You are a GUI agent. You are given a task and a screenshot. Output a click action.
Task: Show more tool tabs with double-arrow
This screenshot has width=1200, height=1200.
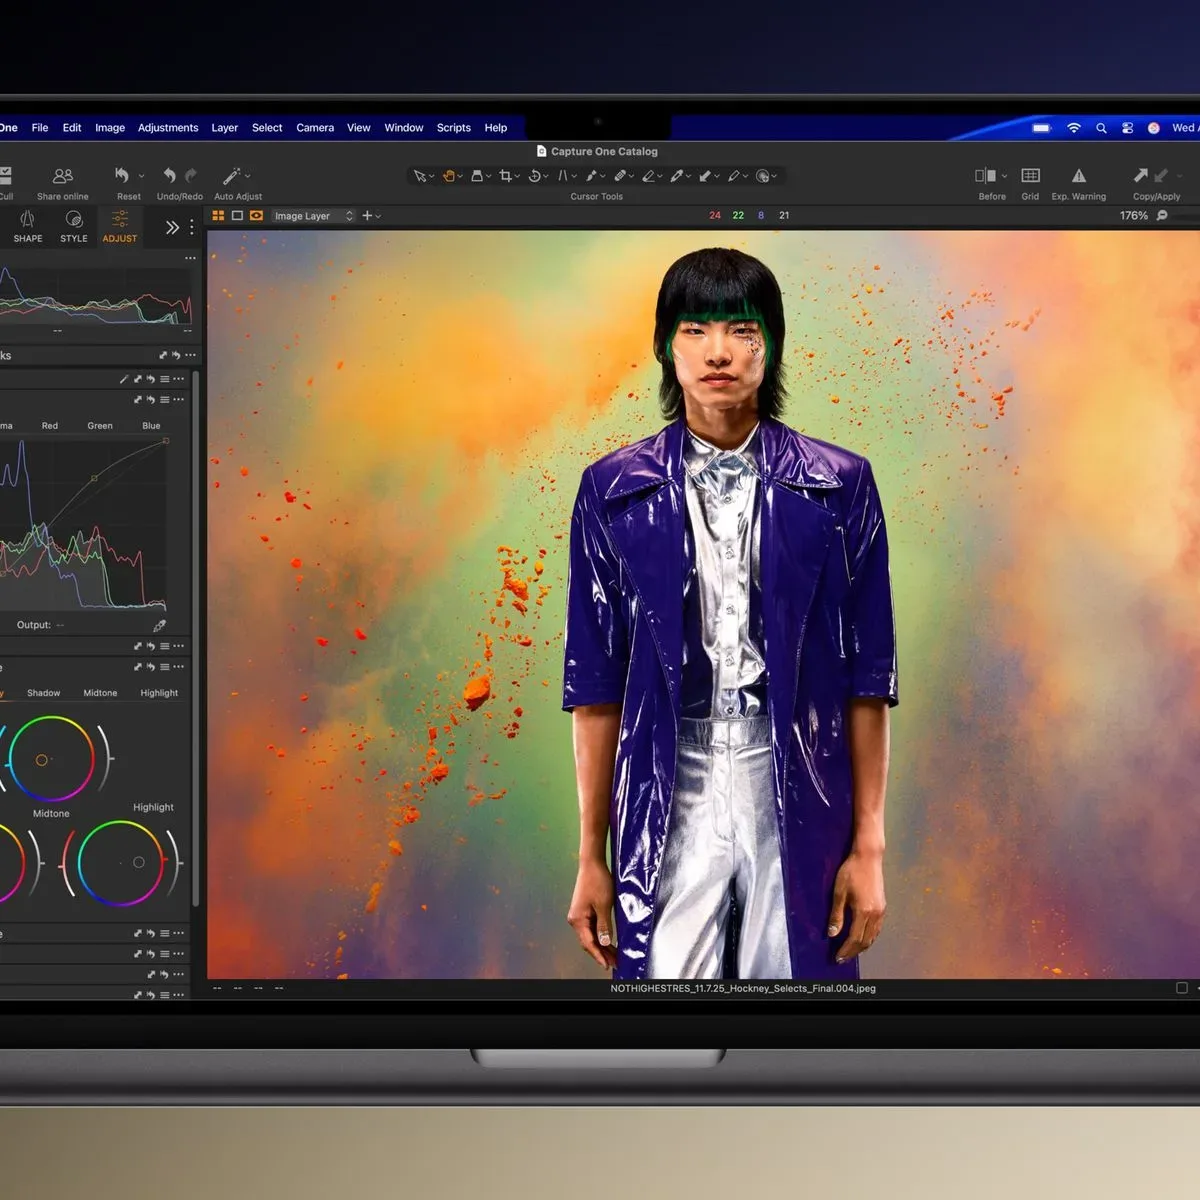point(172,227)
